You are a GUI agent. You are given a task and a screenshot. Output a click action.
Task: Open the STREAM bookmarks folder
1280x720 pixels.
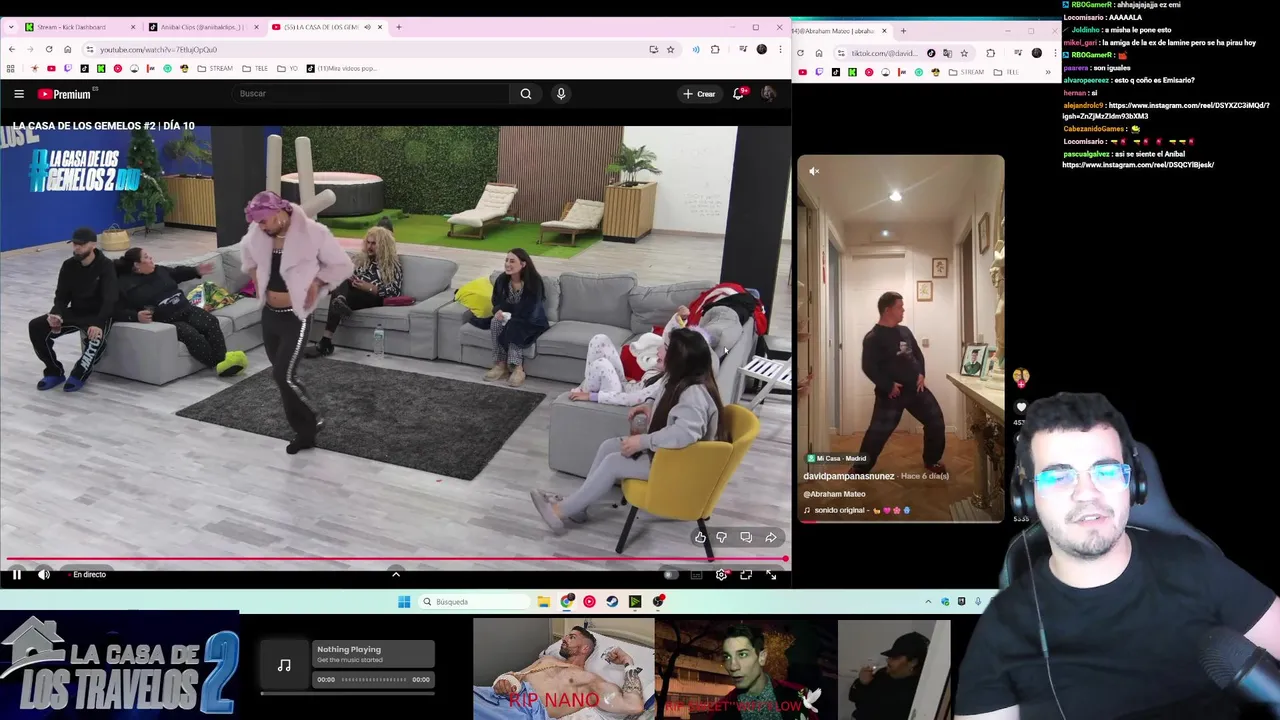215,69
